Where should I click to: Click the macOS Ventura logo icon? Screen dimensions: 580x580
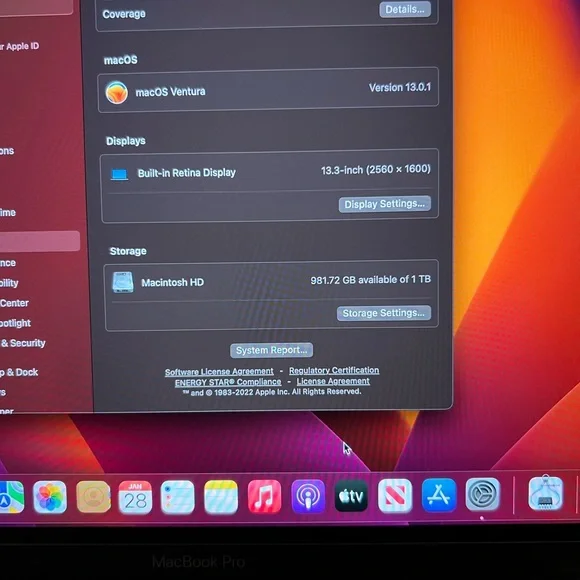tap(117, 92)
